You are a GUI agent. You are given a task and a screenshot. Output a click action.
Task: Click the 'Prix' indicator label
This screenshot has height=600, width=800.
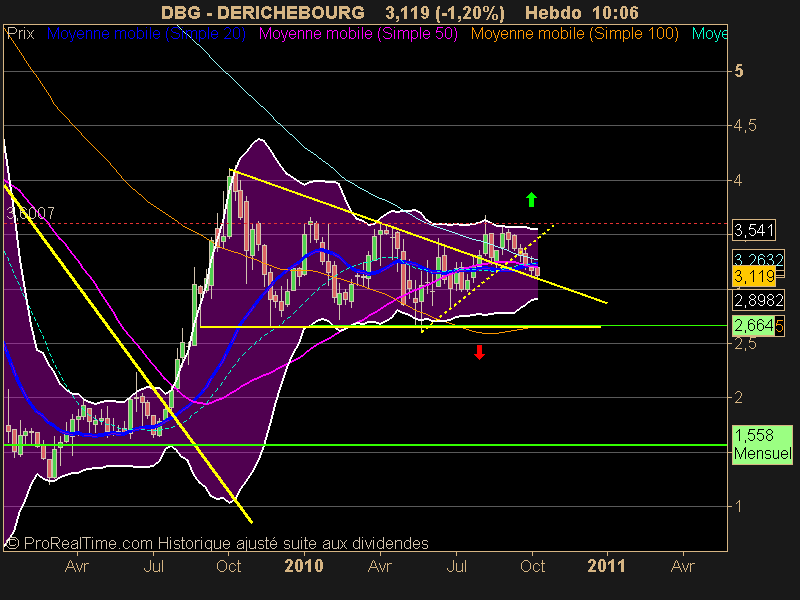[x=20, y=34]
